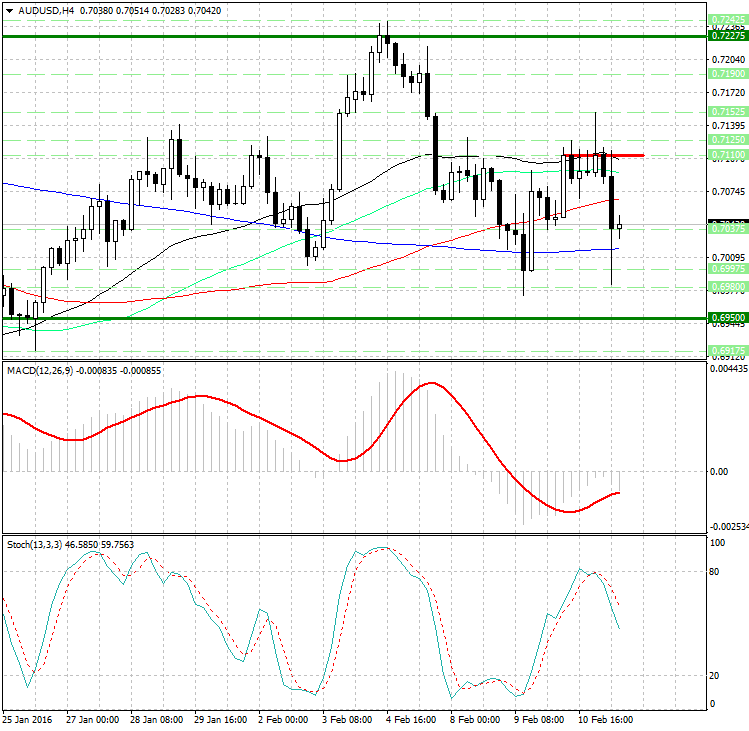Click the 25 Jan 2016 date label
Screen dimensions: 749x731
click(x=27, y=718)
